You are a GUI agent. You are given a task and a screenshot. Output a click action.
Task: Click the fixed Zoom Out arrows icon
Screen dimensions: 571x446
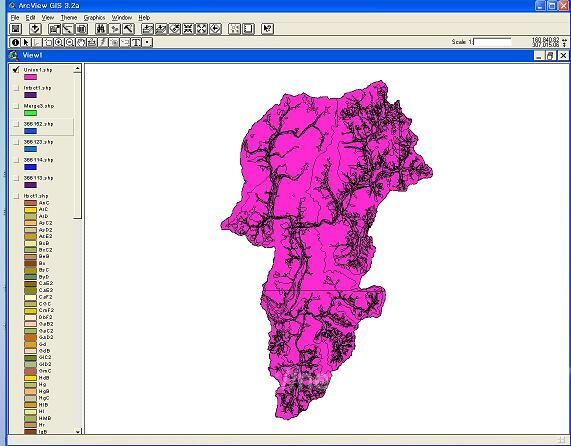click(x=202, y=29)
